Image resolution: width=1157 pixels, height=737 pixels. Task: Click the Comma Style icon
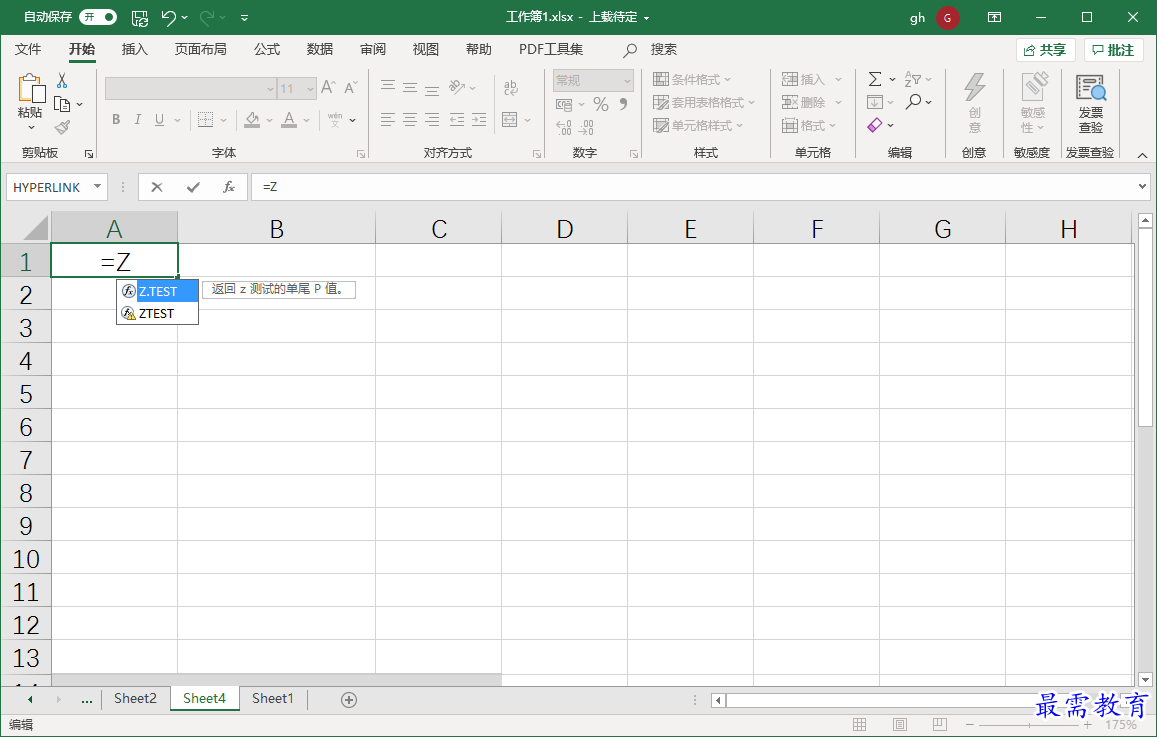click(624, 104)
